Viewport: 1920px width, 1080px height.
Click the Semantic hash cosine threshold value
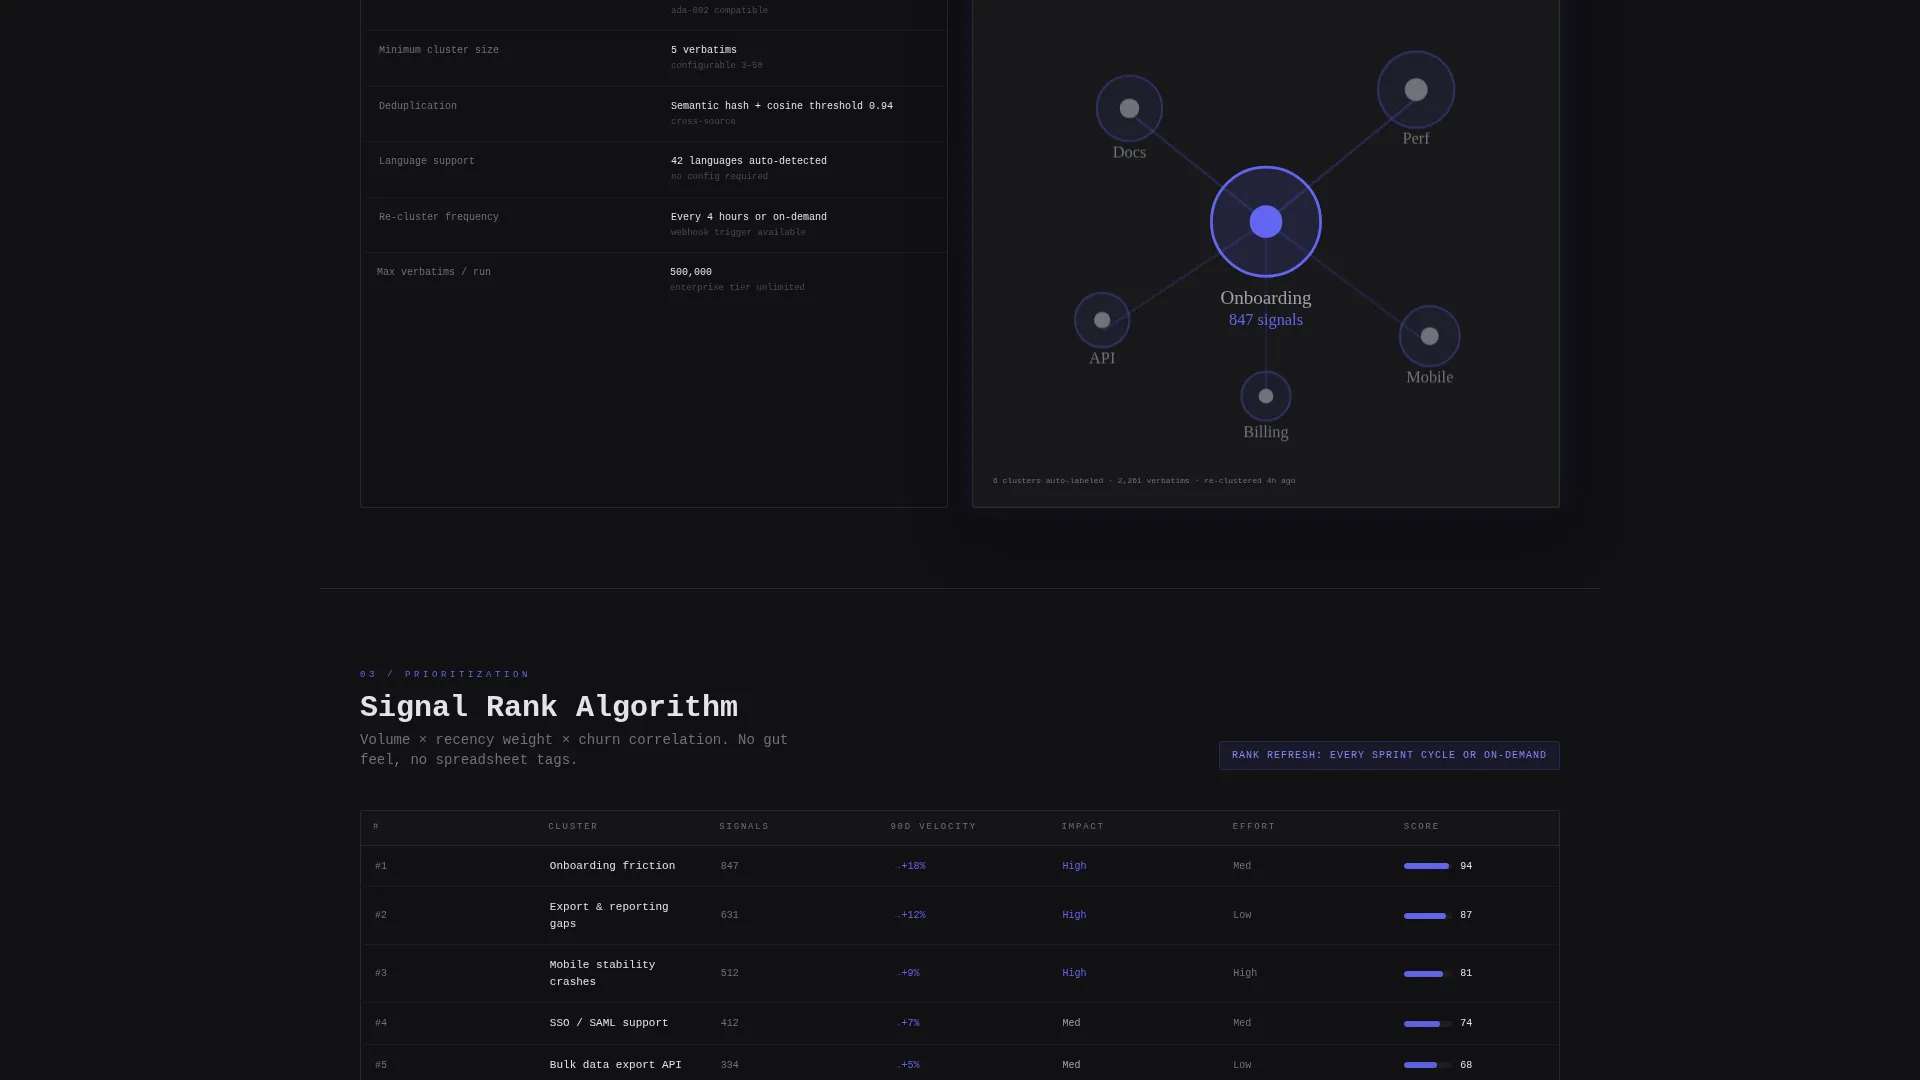pyautogui.click(x=781, y=106)
